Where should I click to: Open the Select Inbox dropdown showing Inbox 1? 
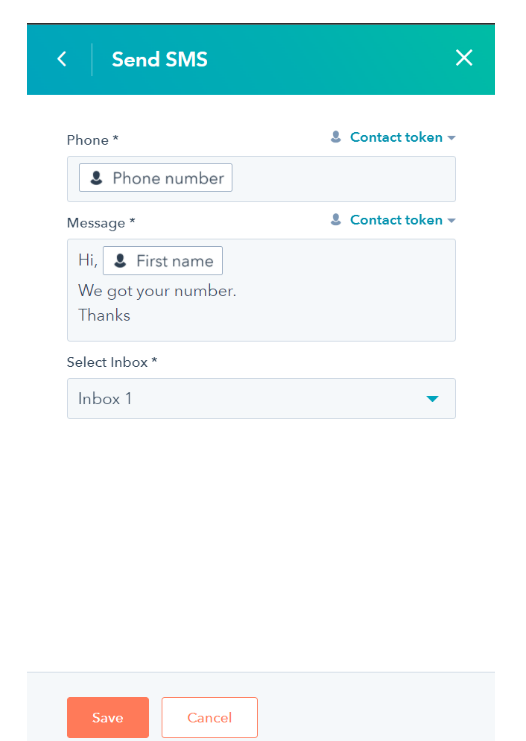[x=261, y=398]
